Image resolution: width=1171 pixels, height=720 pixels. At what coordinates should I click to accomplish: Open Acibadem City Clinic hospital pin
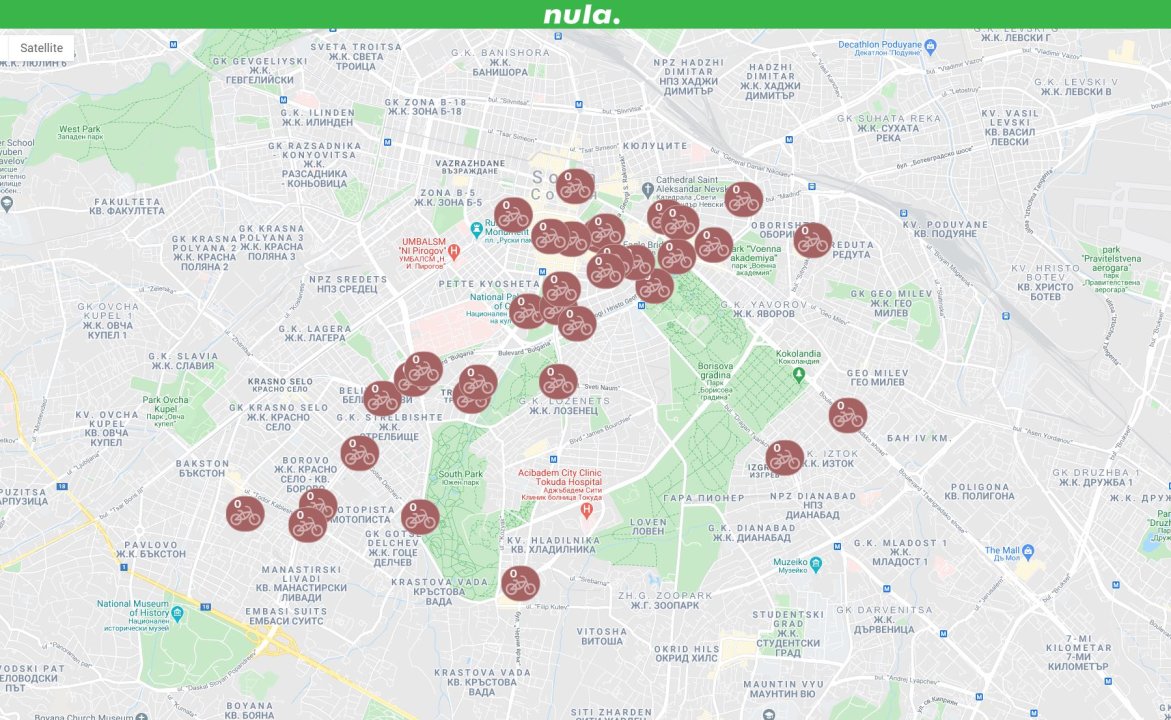tap(587, 510)
